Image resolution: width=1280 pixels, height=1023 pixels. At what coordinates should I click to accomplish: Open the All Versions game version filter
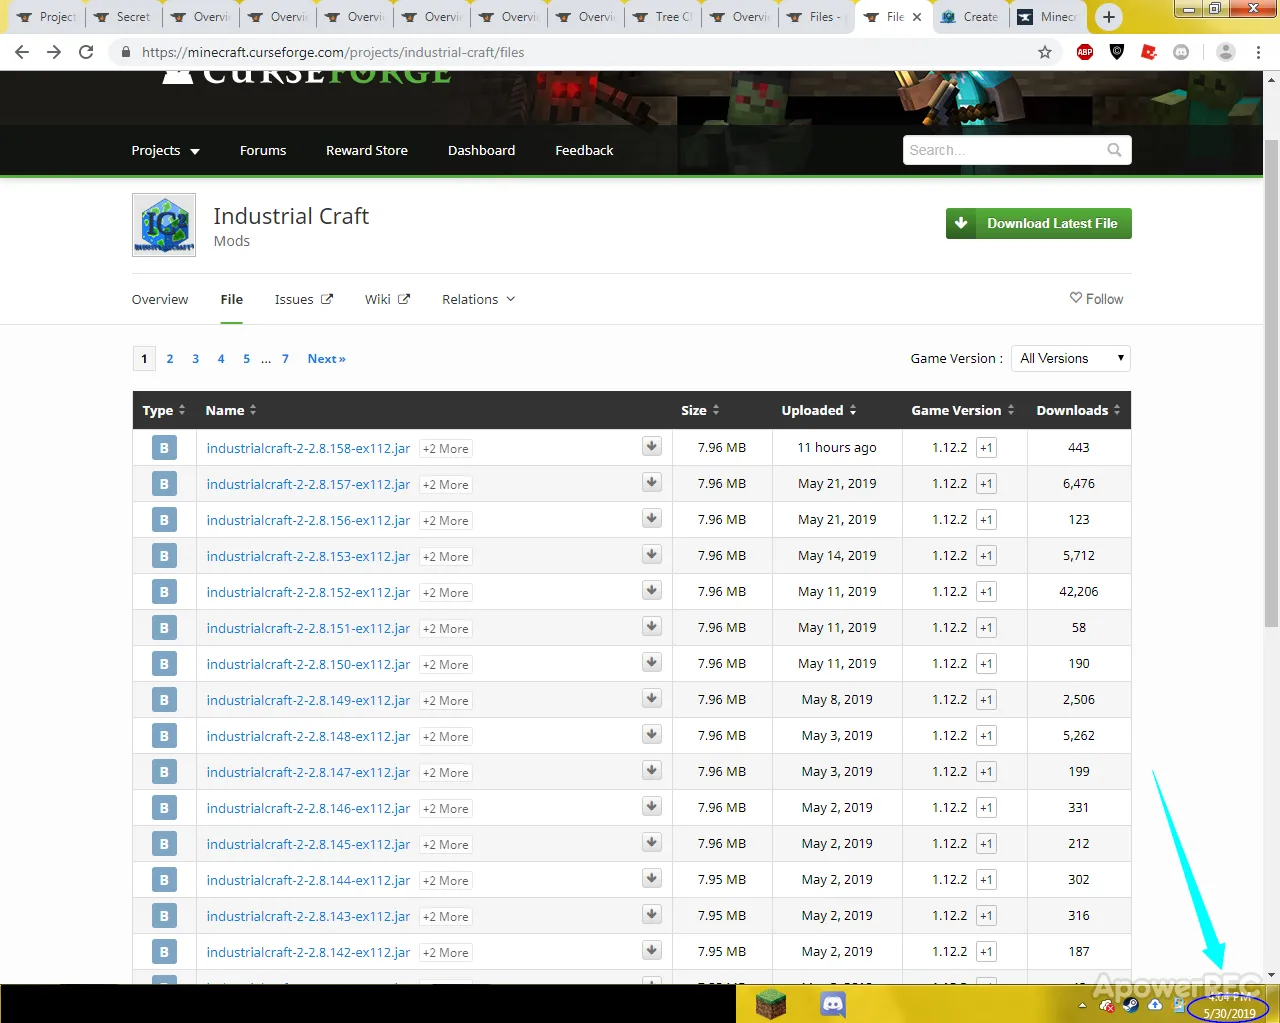1071,358
